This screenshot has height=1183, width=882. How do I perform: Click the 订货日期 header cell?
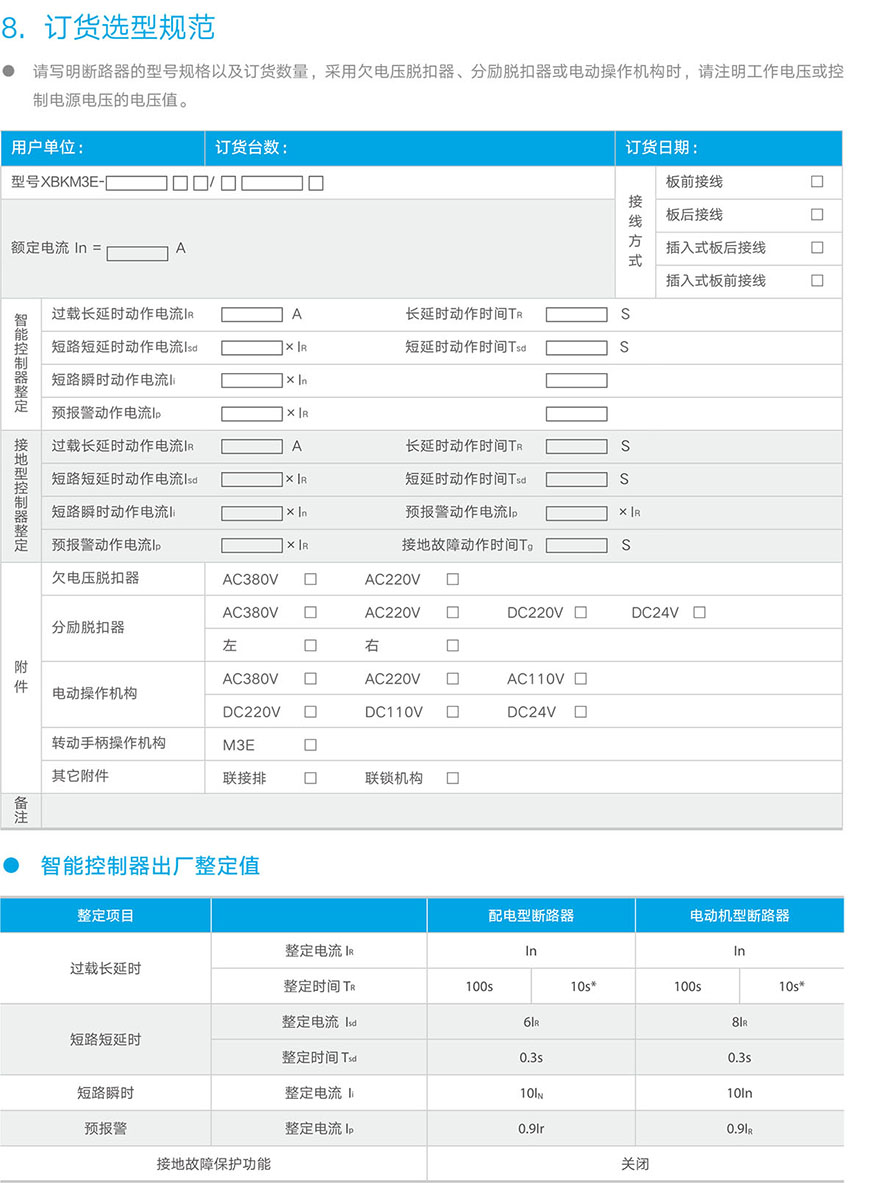click(727, 148)
